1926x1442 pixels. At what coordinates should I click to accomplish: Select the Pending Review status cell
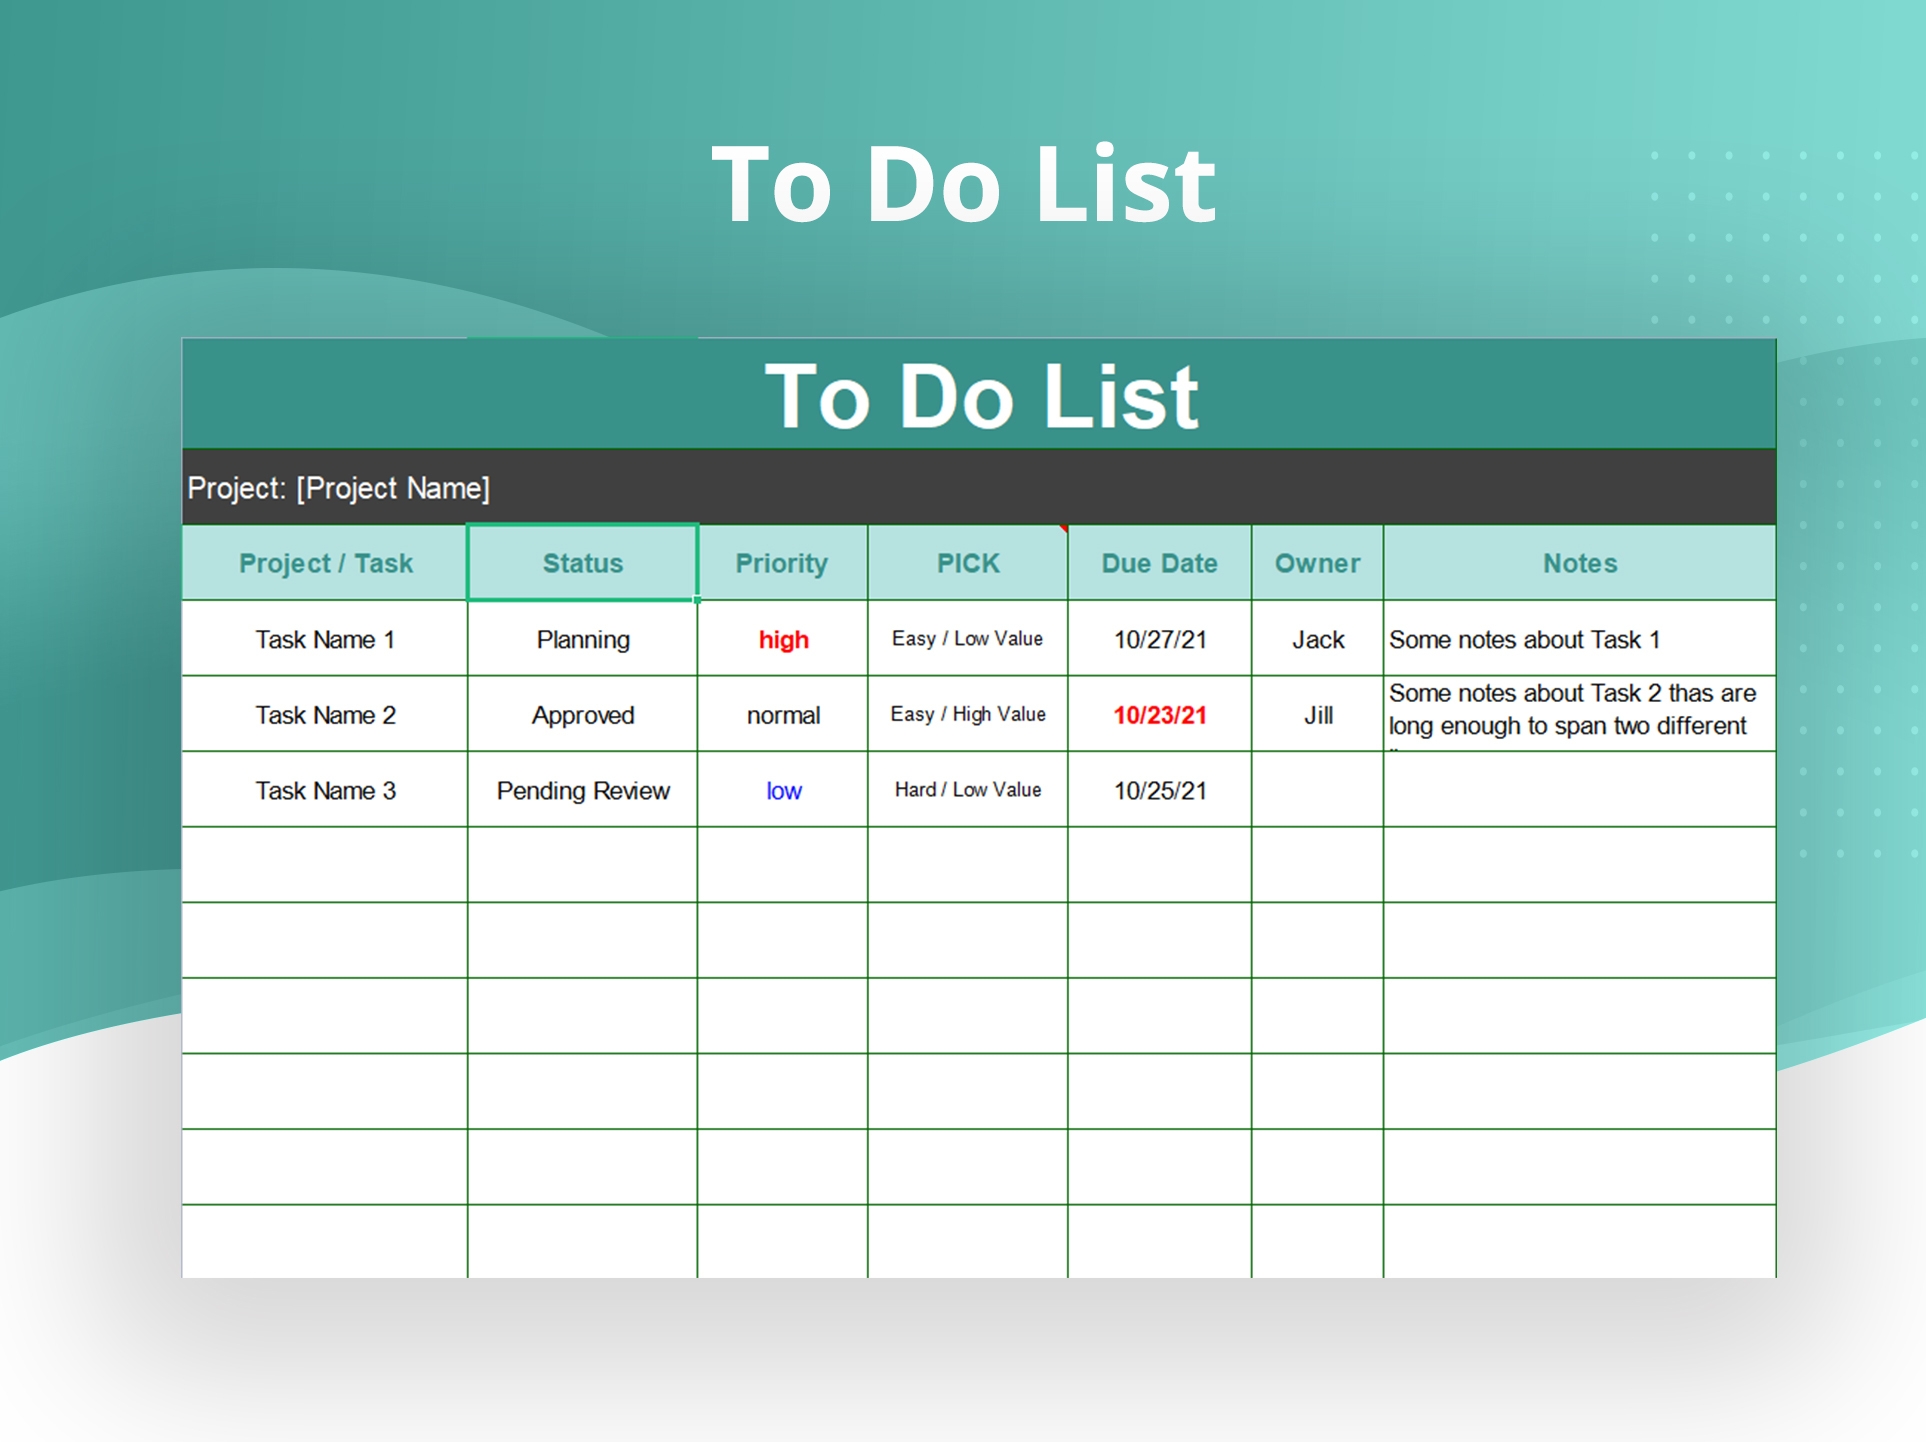click(582, 790)
